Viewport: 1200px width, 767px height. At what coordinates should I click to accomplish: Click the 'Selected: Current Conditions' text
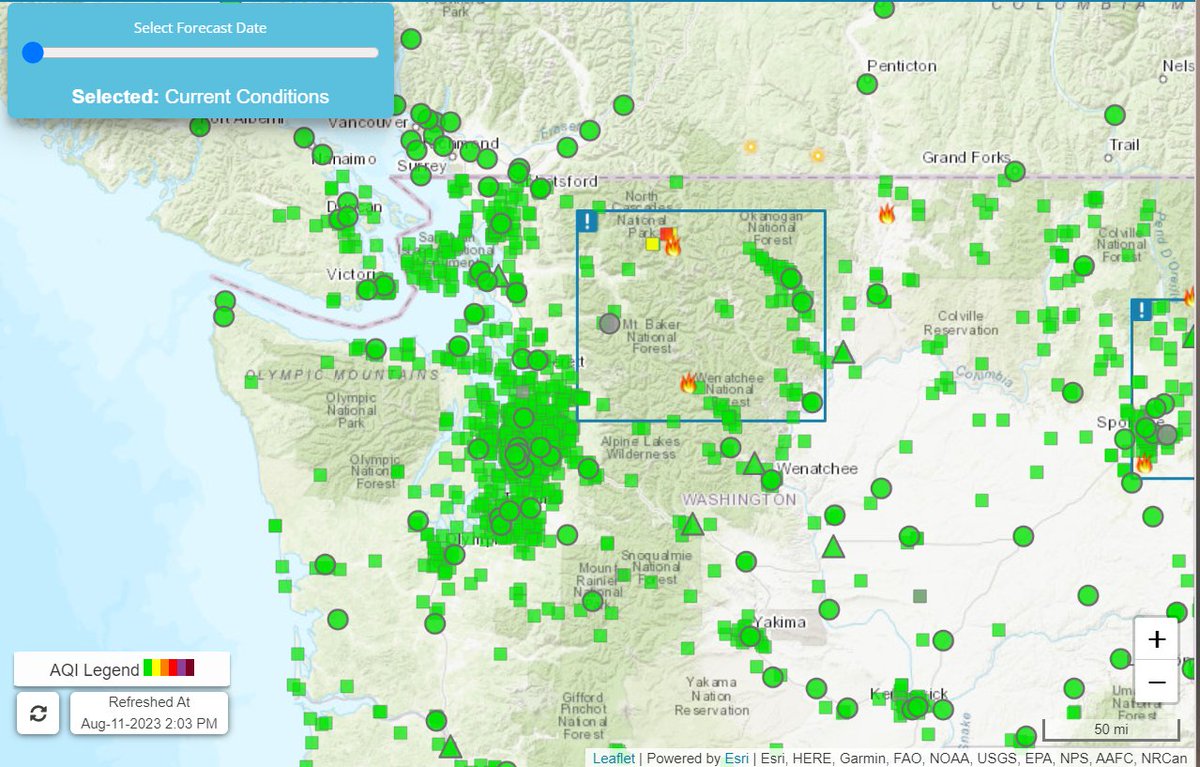click(200, 97)
